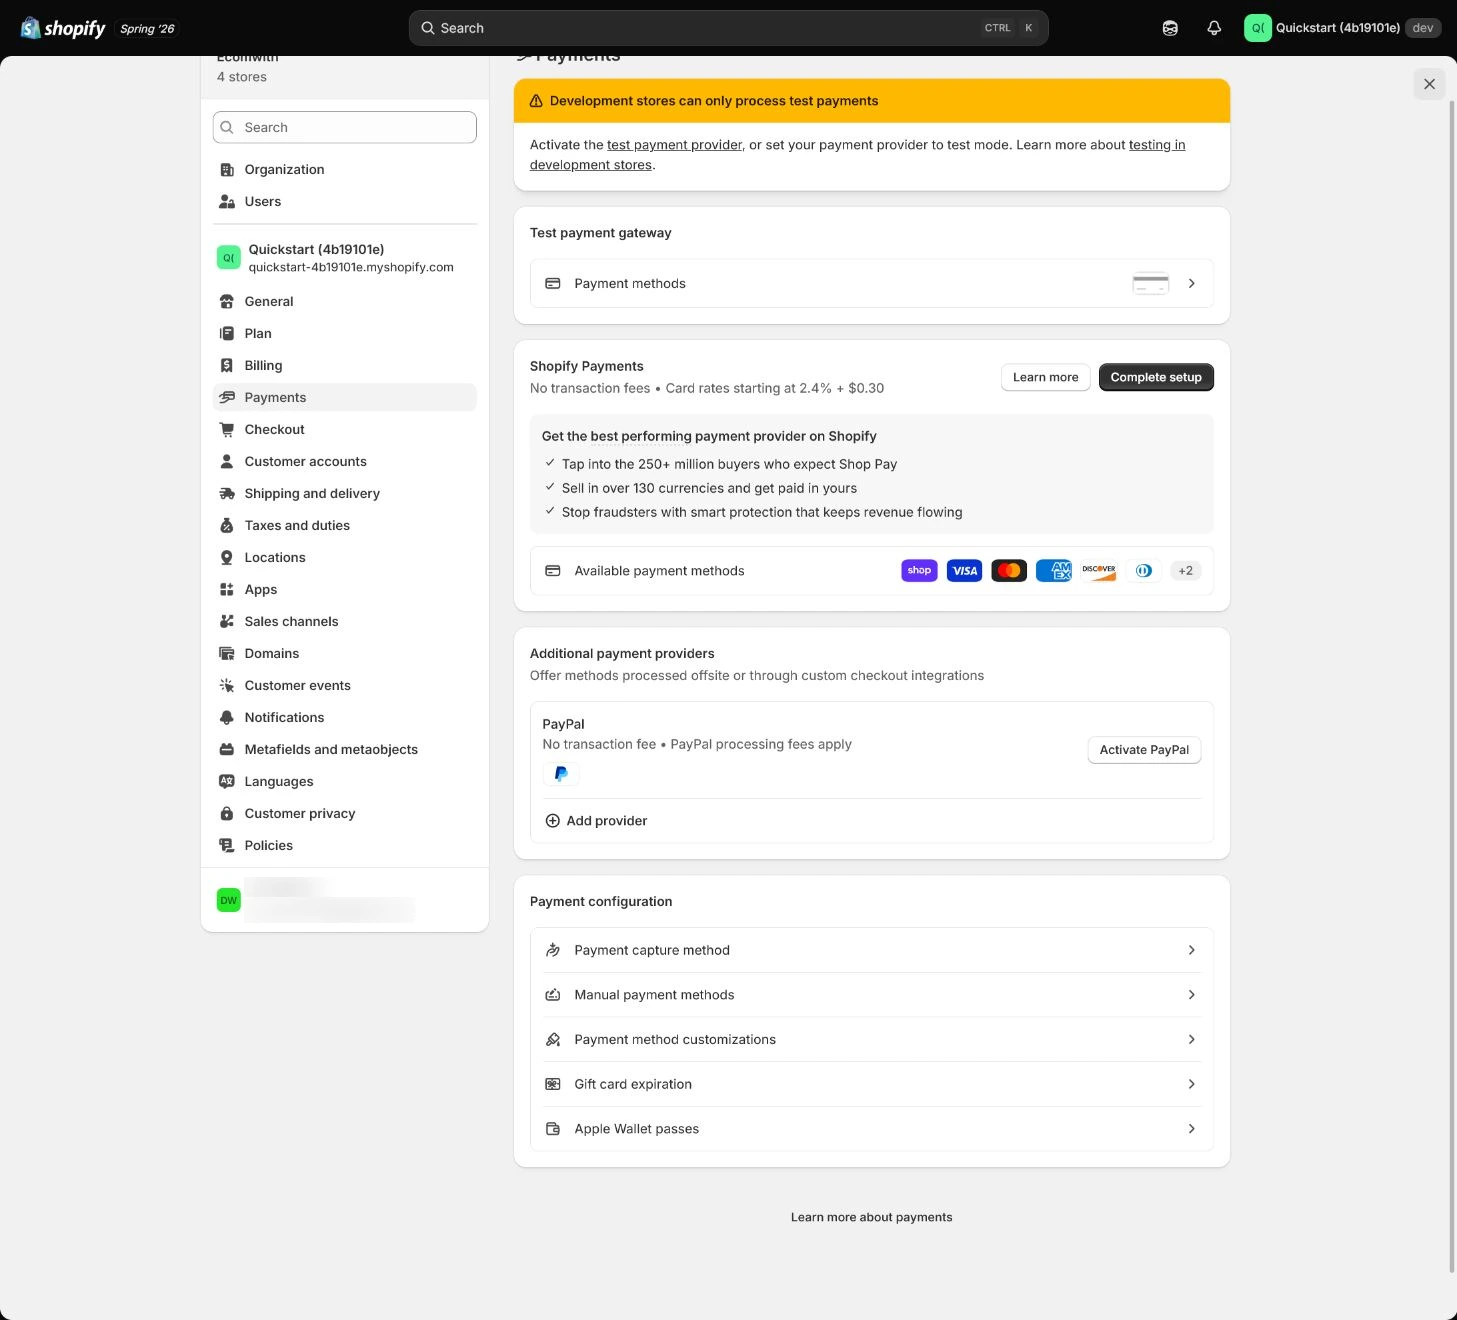Open Payment method customizations row chevron

(1191, 1040)
